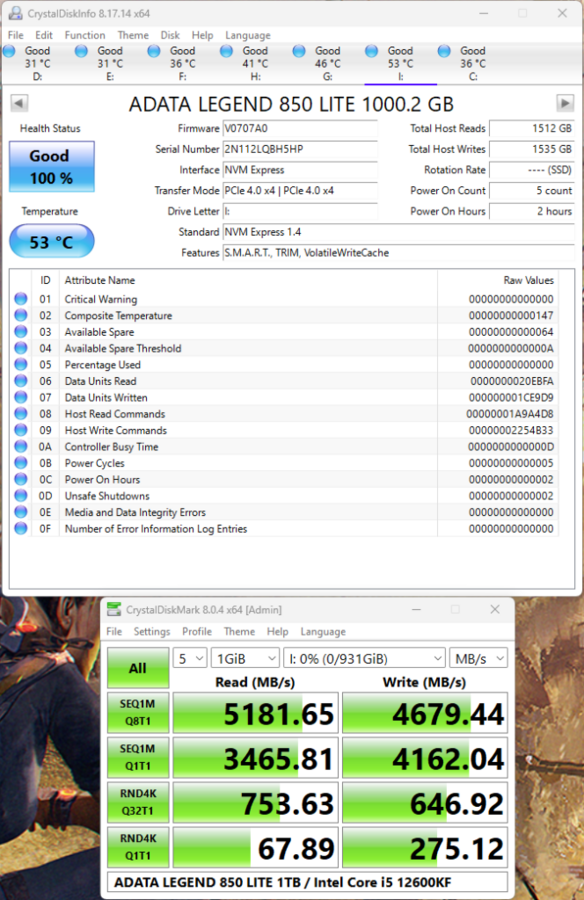Run all benchmarks with All button
Image resolution: width=584 pixels, height=900 pixels.
pos(138,668)
